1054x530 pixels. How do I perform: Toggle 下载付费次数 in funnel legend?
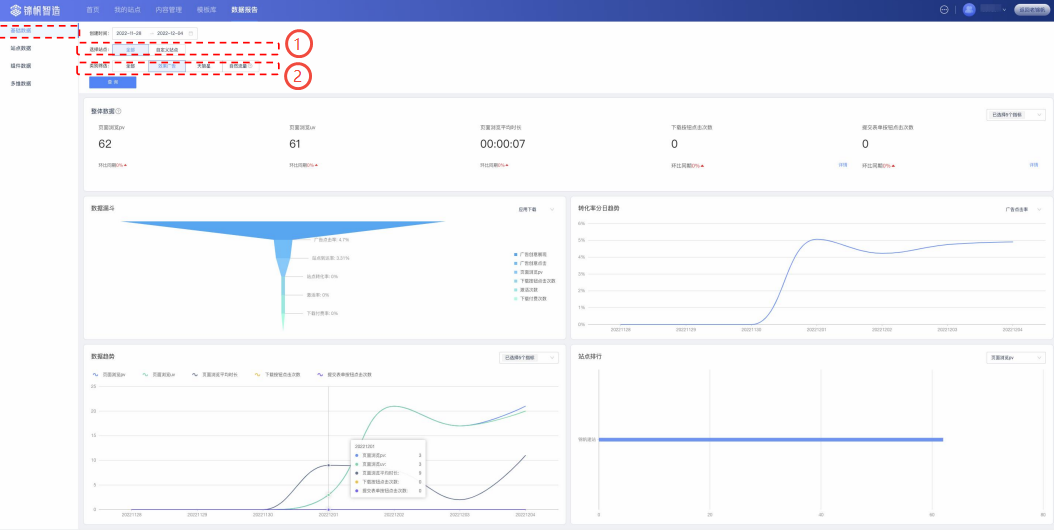click(x=530, y=298)
